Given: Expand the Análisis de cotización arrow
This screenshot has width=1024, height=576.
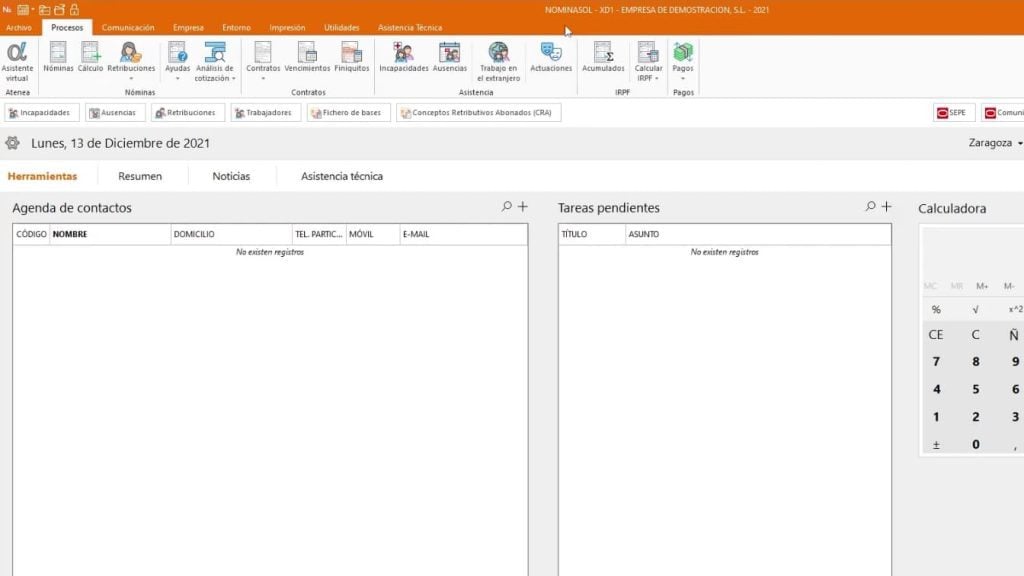Looking at the screenshot, I should point(233,78).
